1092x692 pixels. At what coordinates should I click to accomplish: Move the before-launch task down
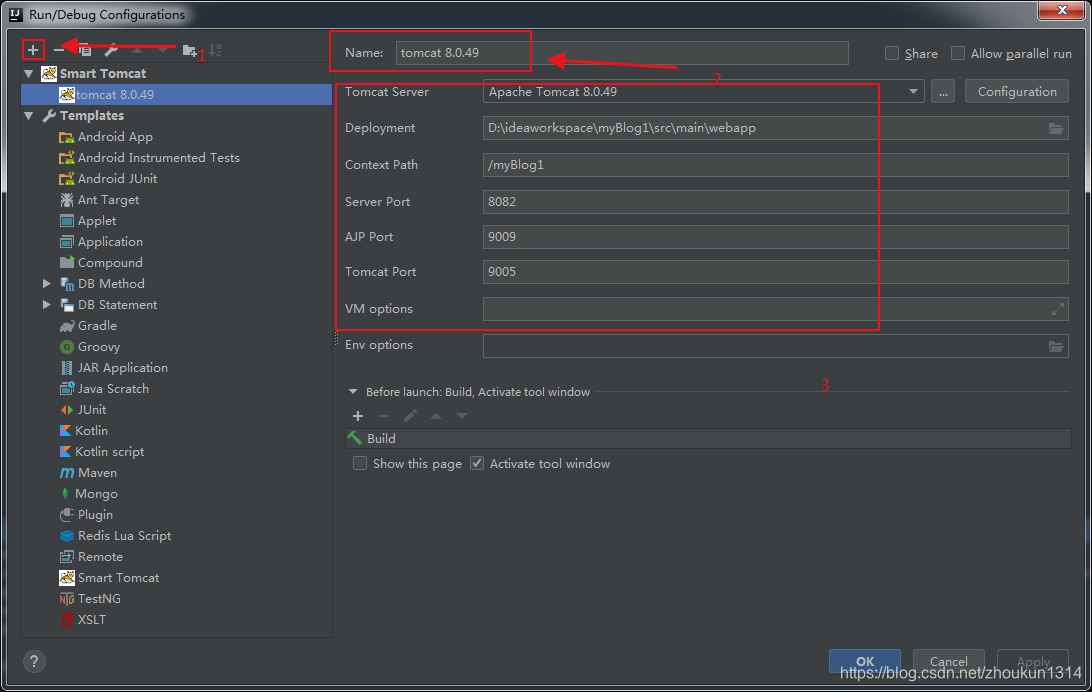[x=462, y=416]
